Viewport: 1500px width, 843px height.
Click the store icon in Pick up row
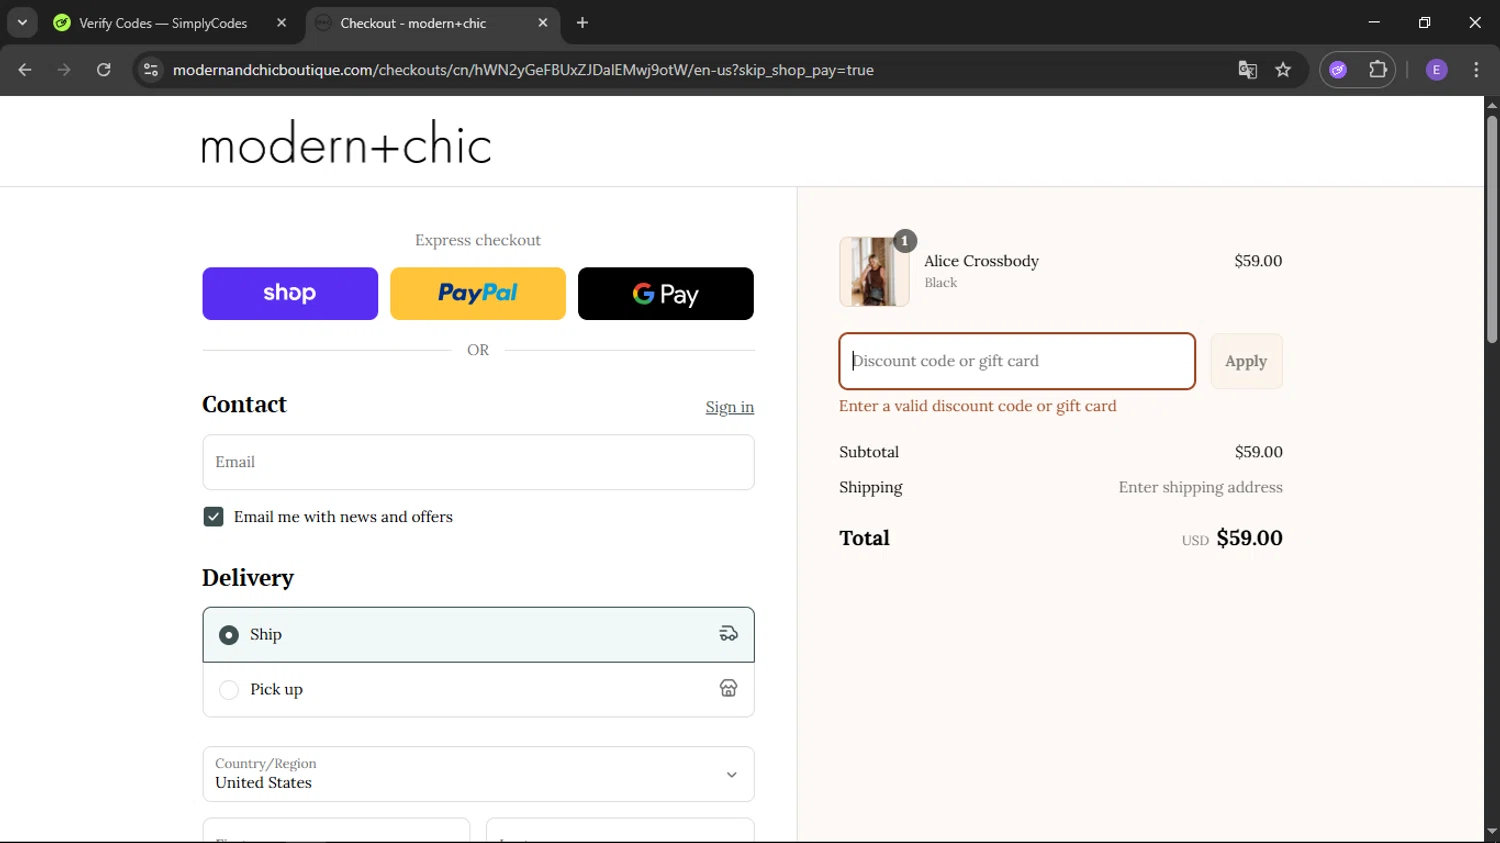tap(729, 688)
